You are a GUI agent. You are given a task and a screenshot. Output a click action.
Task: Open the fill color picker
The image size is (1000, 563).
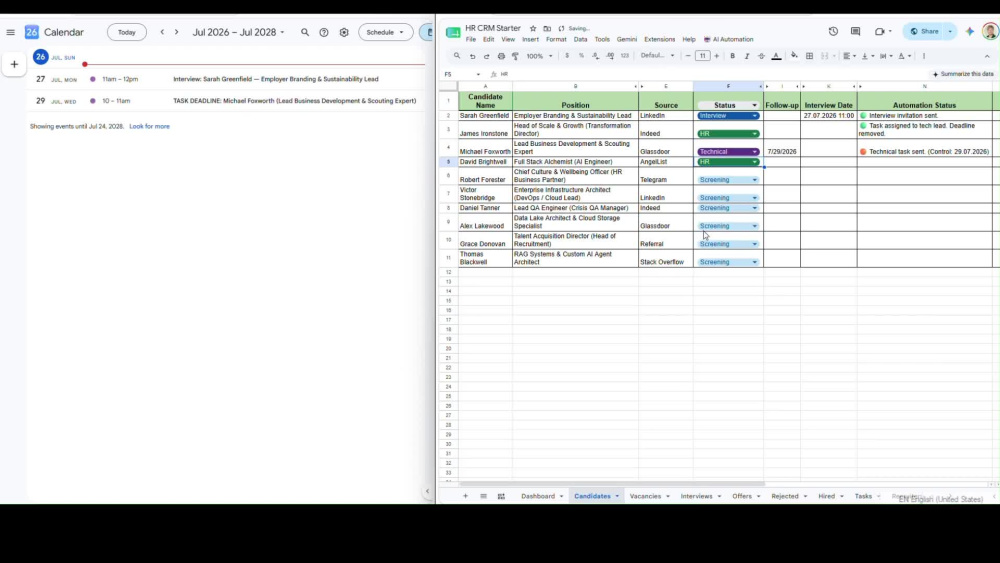click(794, 56)
